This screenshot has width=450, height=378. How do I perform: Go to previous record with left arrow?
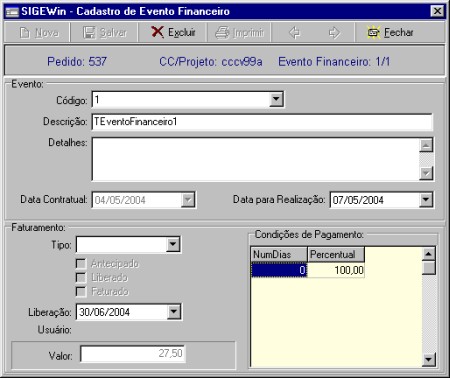294,32
